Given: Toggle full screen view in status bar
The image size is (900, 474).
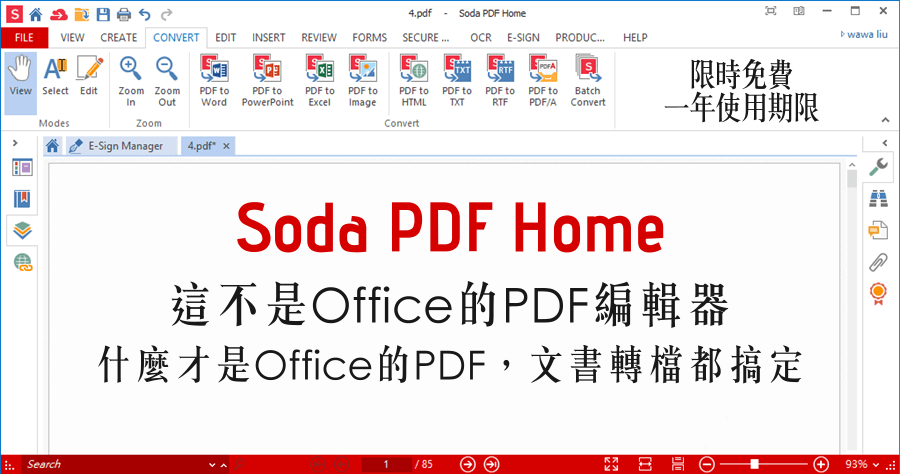Looking at the screenshot, I should pos(611,464).
